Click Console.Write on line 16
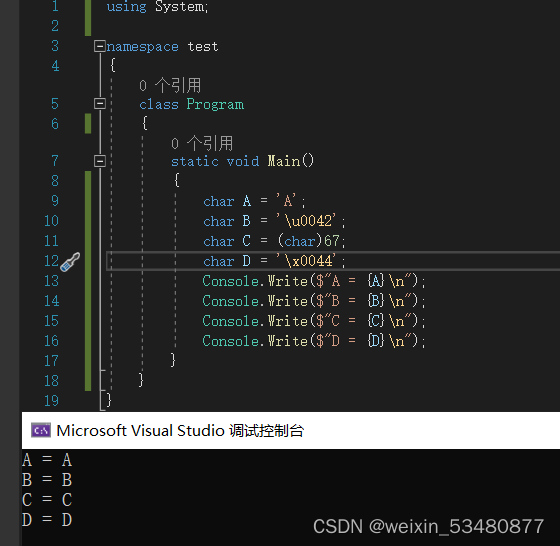The image size is (560, 546). point(255,341)
